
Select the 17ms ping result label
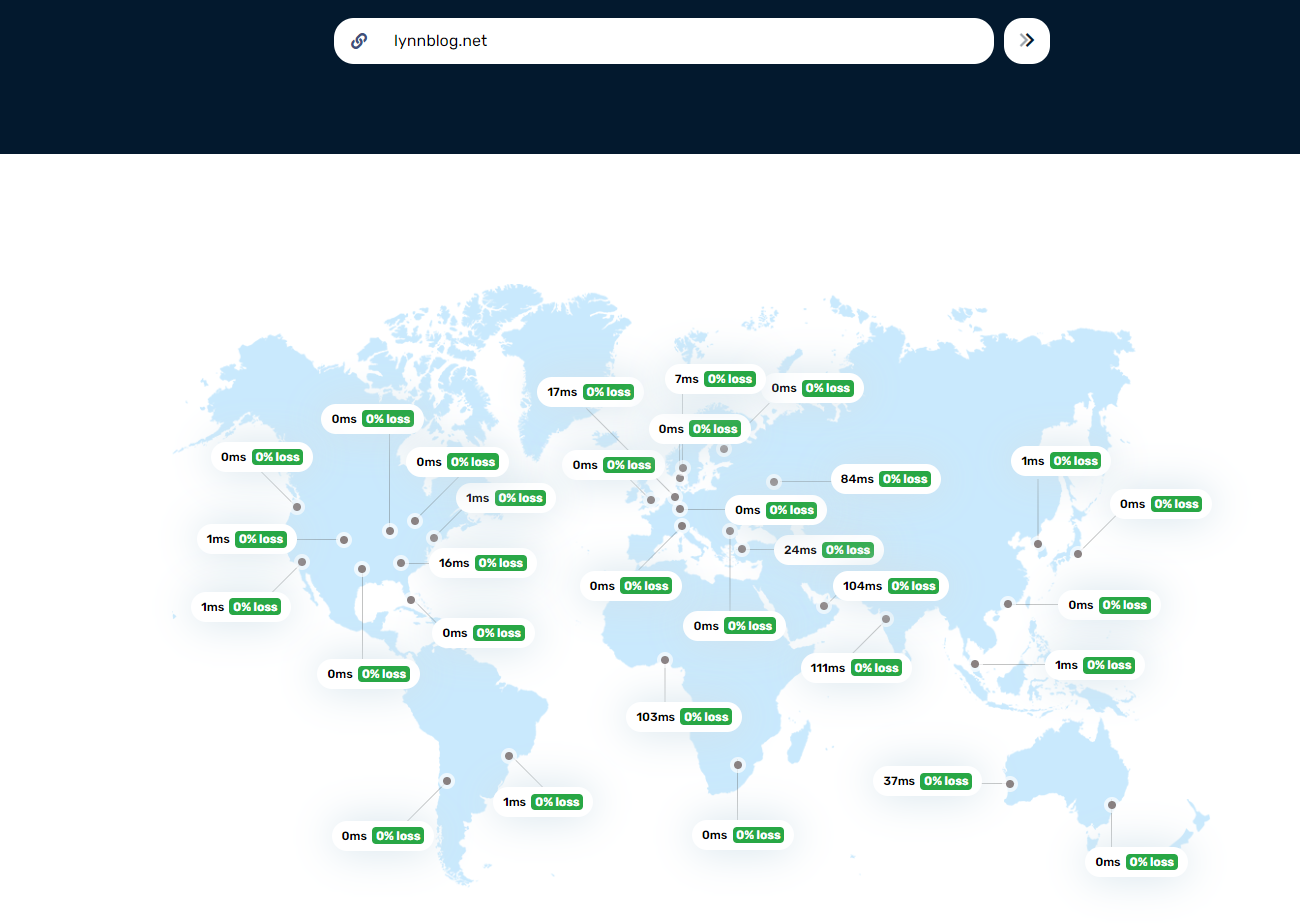point(590,392)
